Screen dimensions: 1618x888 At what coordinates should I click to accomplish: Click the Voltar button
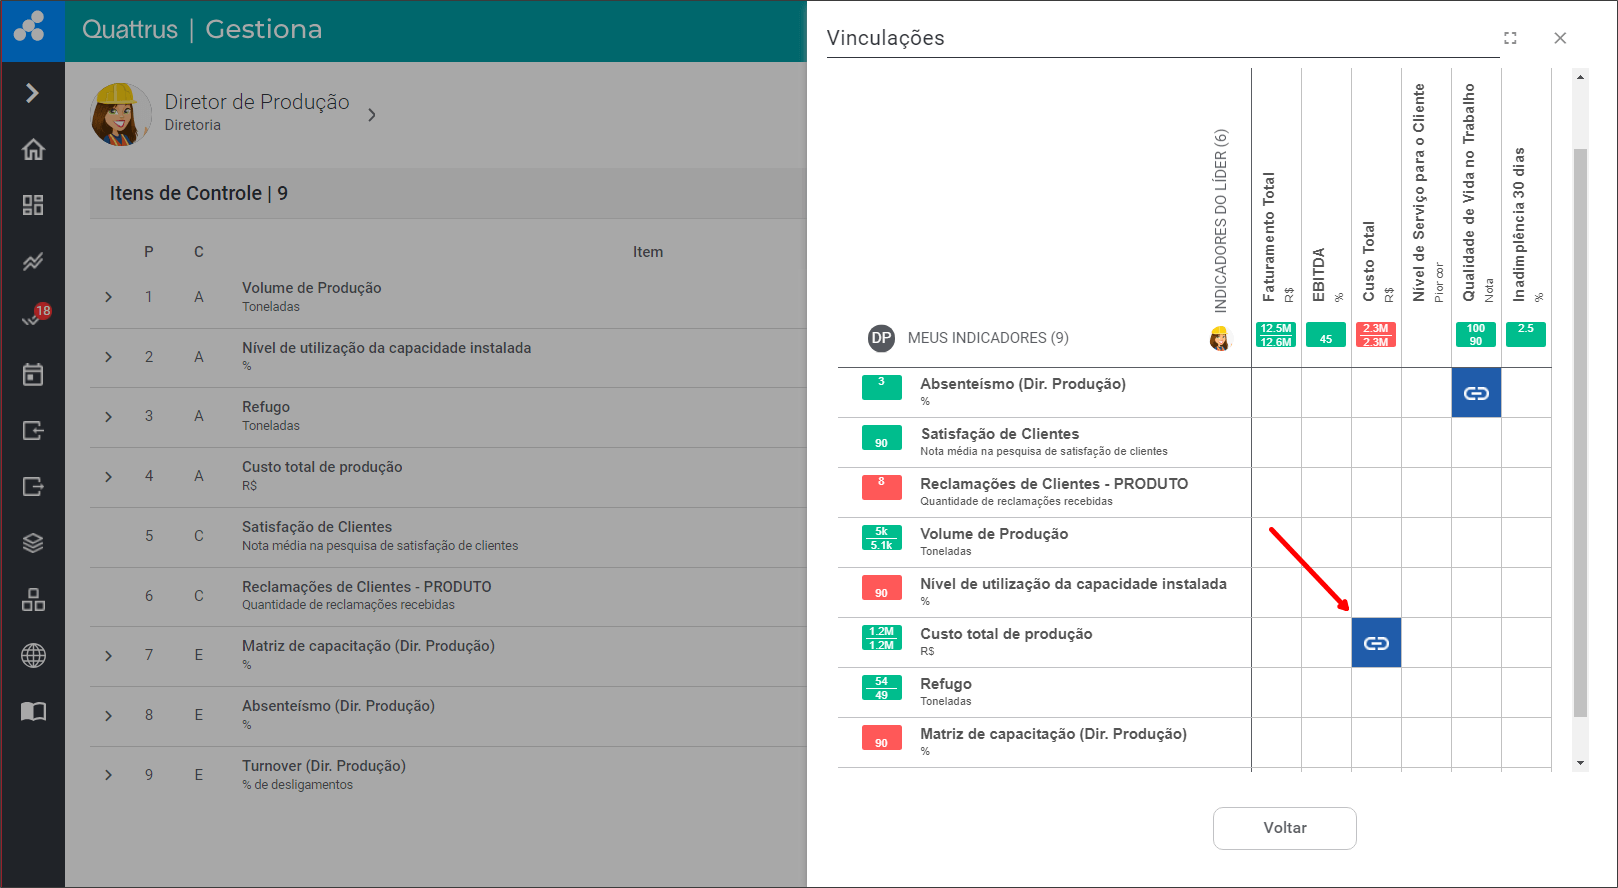pos(1284,828)
